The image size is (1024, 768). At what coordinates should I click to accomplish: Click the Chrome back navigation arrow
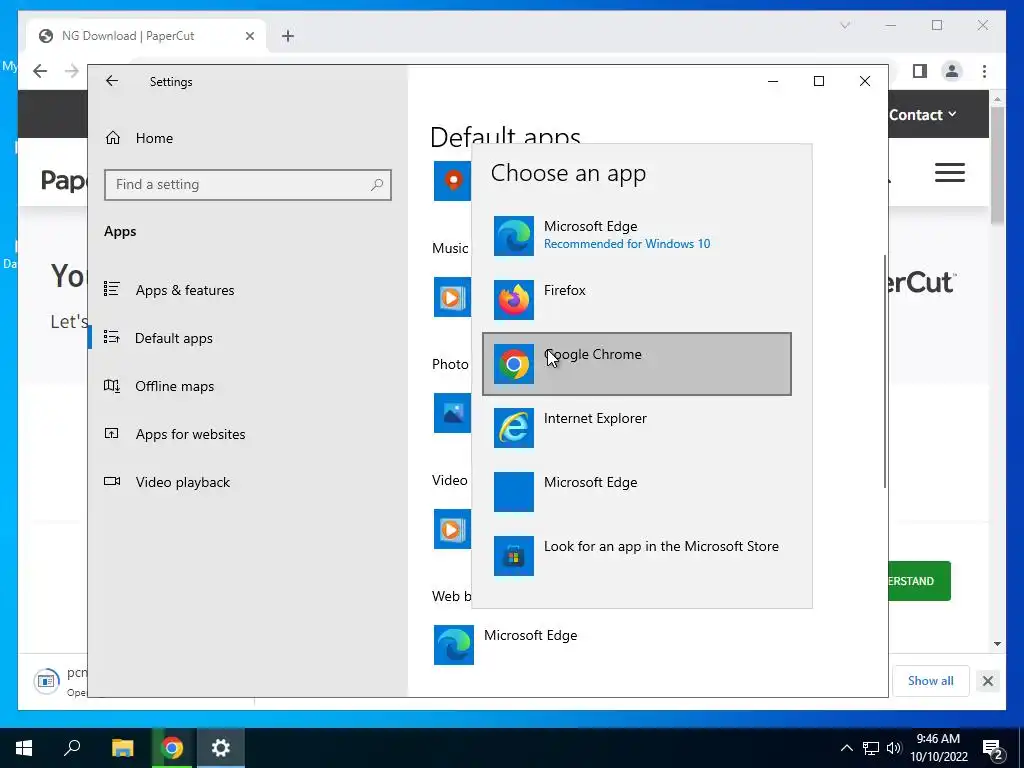click(x=40, y=71)
